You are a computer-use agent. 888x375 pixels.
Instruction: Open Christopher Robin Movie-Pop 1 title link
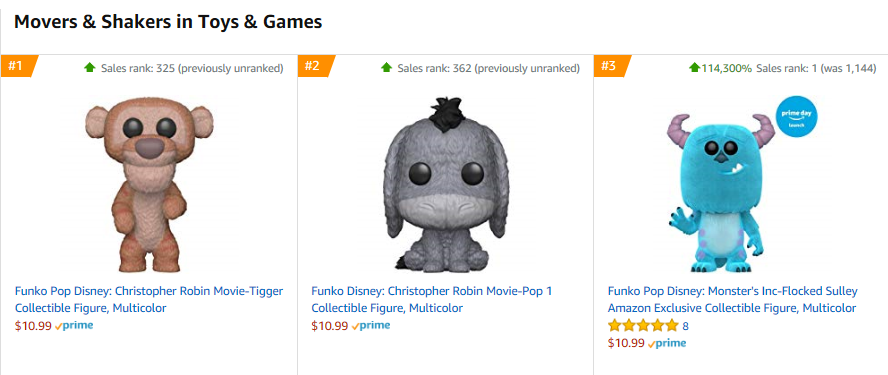point(432,300)
